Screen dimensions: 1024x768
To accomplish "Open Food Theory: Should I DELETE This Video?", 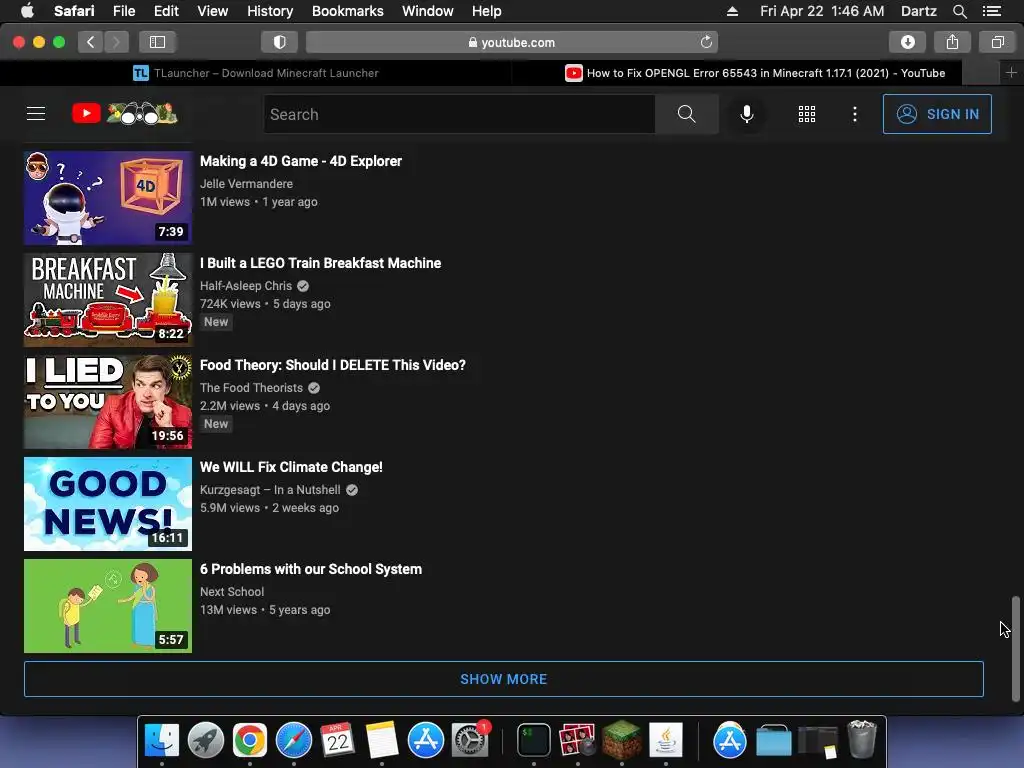I will (x=332, y=365).
